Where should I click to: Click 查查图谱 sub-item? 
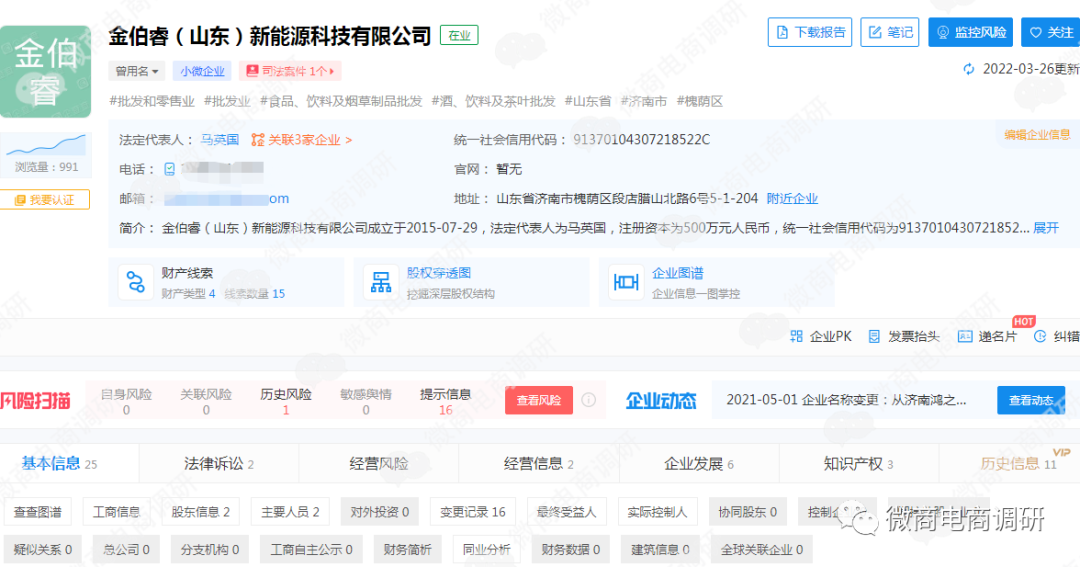point(37,512)
